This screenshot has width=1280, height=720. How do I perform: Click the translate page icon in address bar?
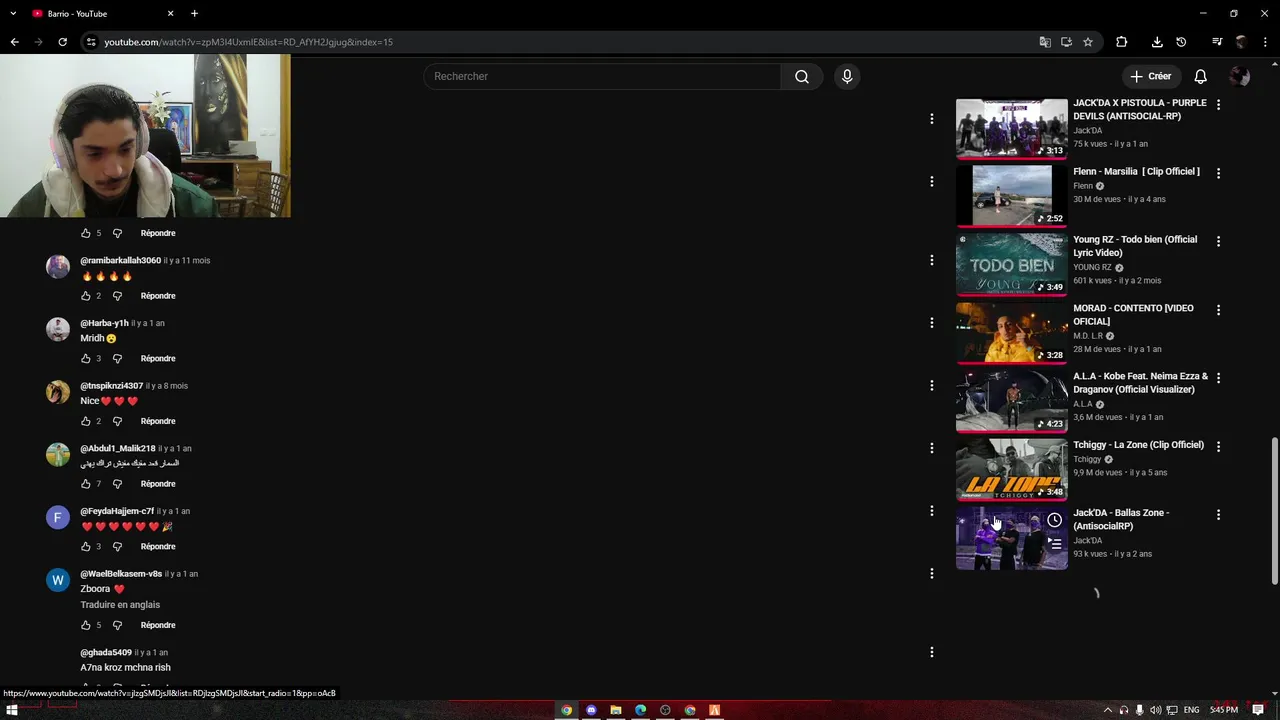(x=1045, y=42)
